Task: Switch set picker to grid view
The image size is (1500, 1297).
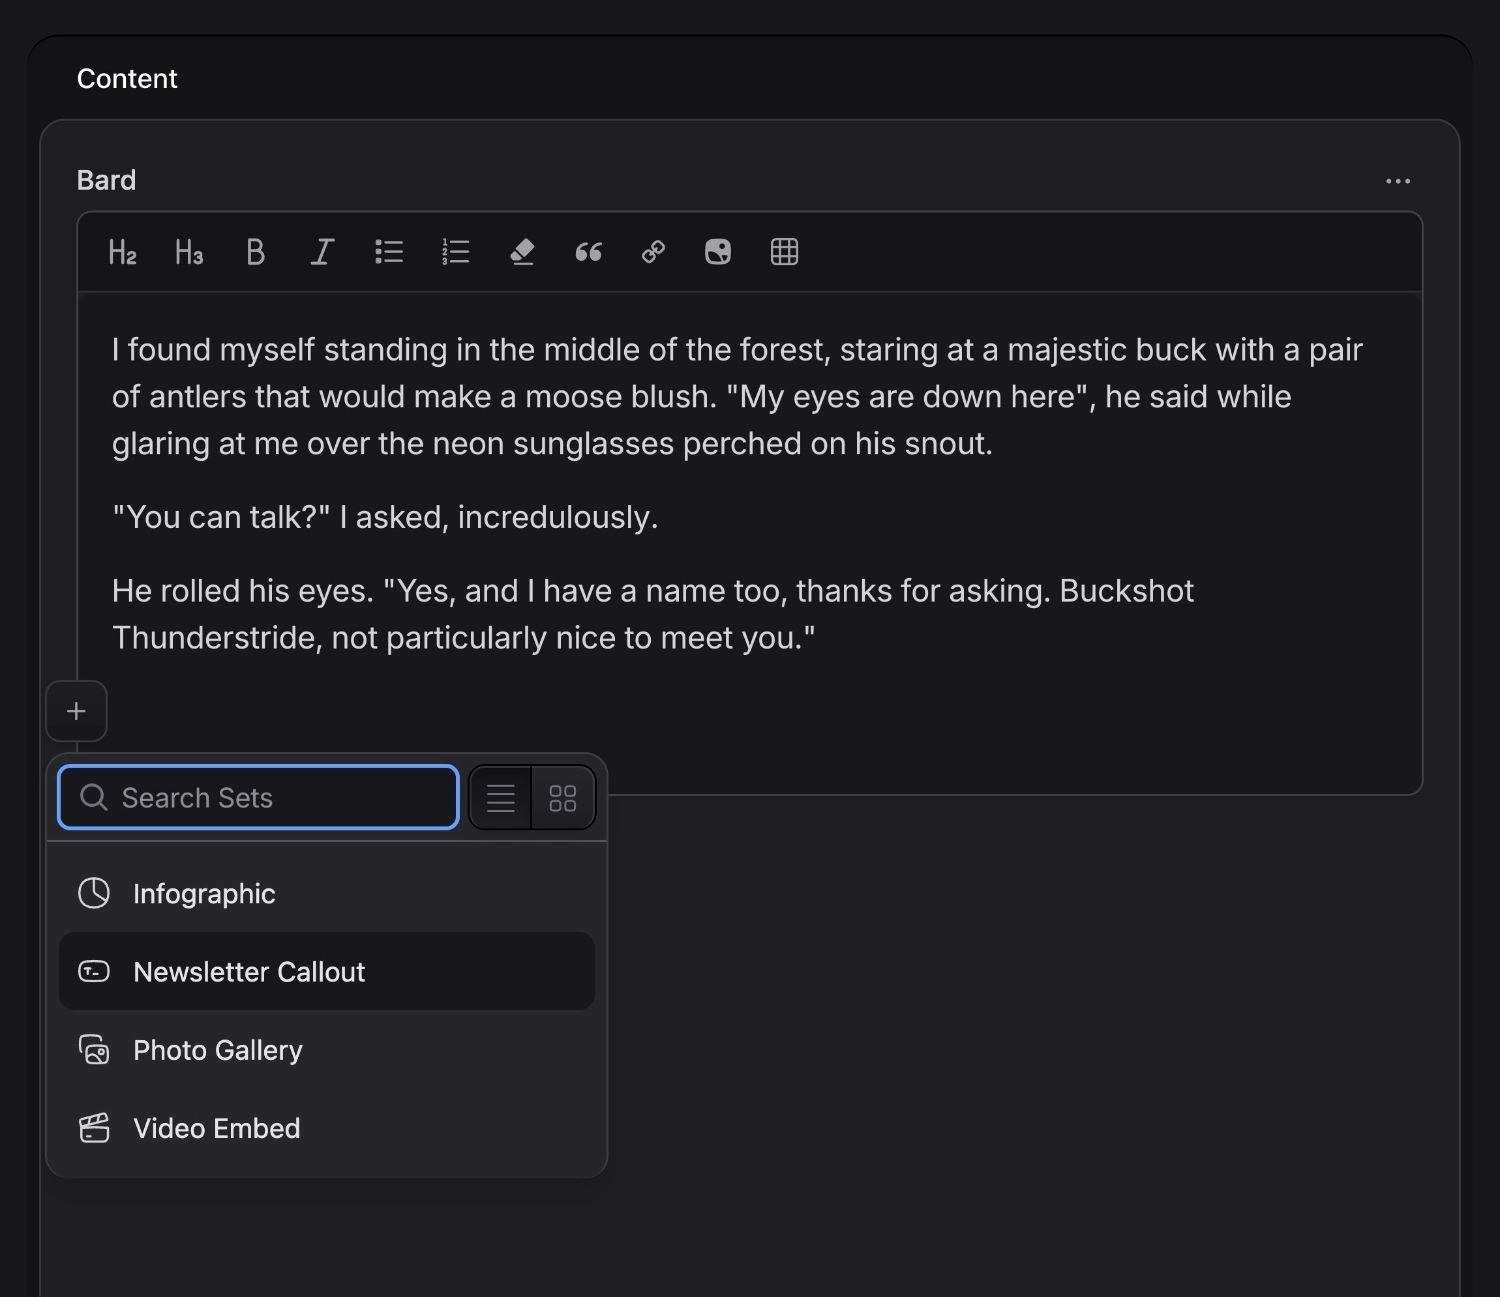Action: [x=562, y=797]
